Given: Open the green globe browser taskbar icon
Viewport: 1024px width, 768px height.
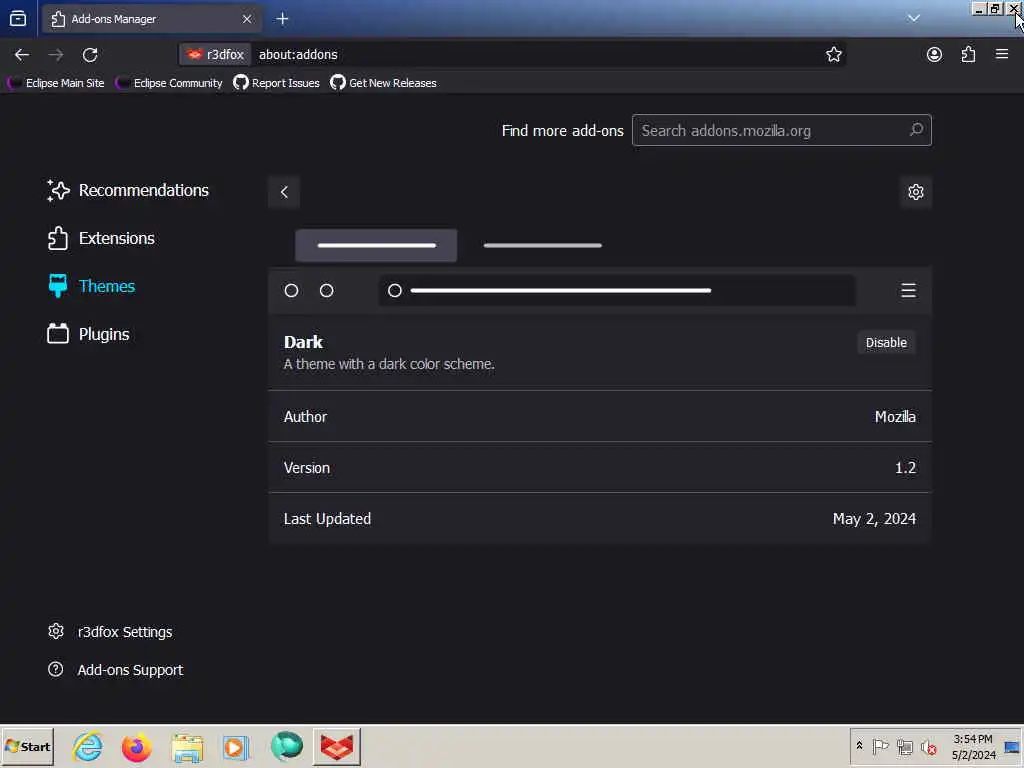Looking at the screenshot, I should pyautogui.click(x=287, y=746).
